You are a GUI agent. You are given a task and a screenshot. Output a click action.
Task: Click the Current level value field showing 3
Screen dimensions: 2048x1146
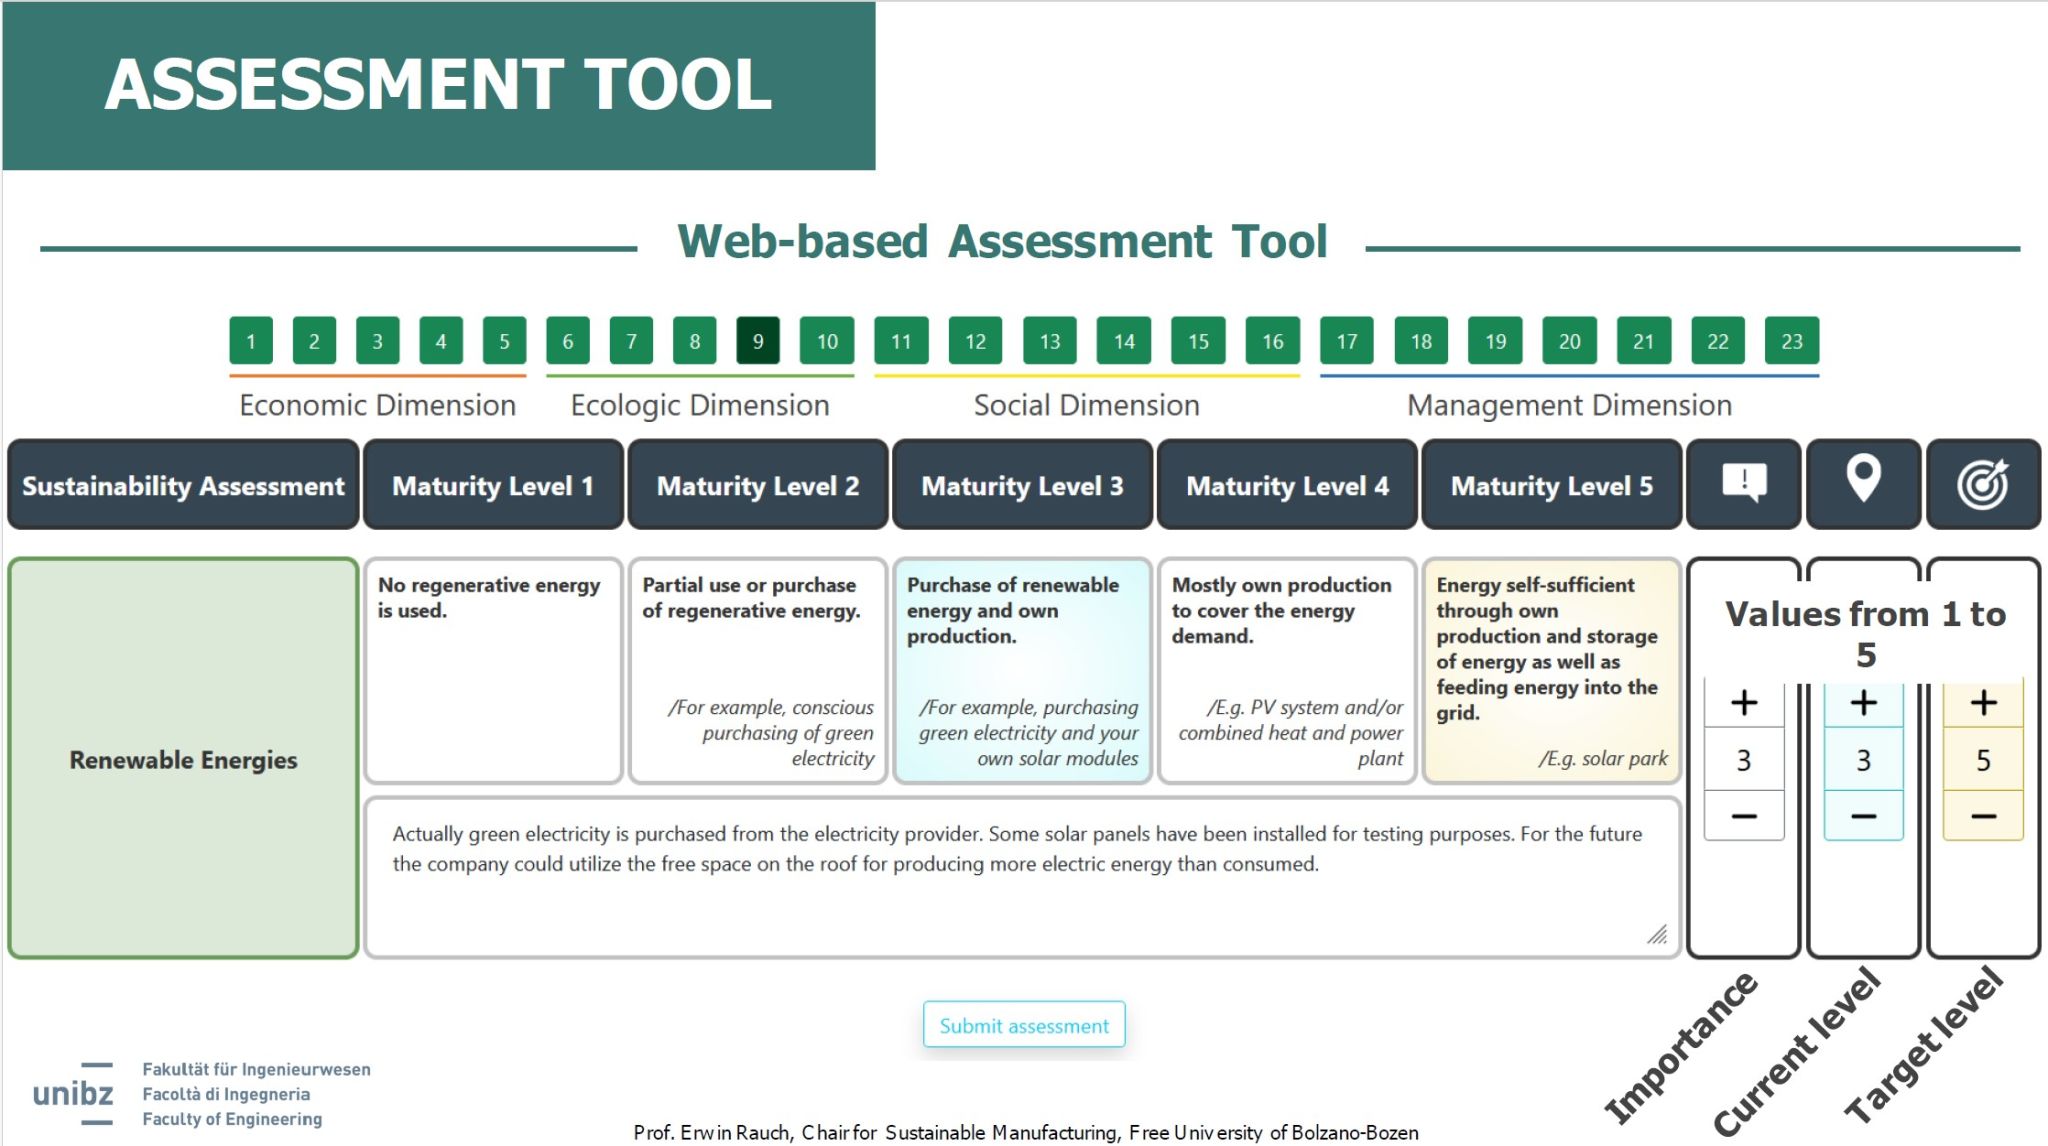coord(1863,760)
